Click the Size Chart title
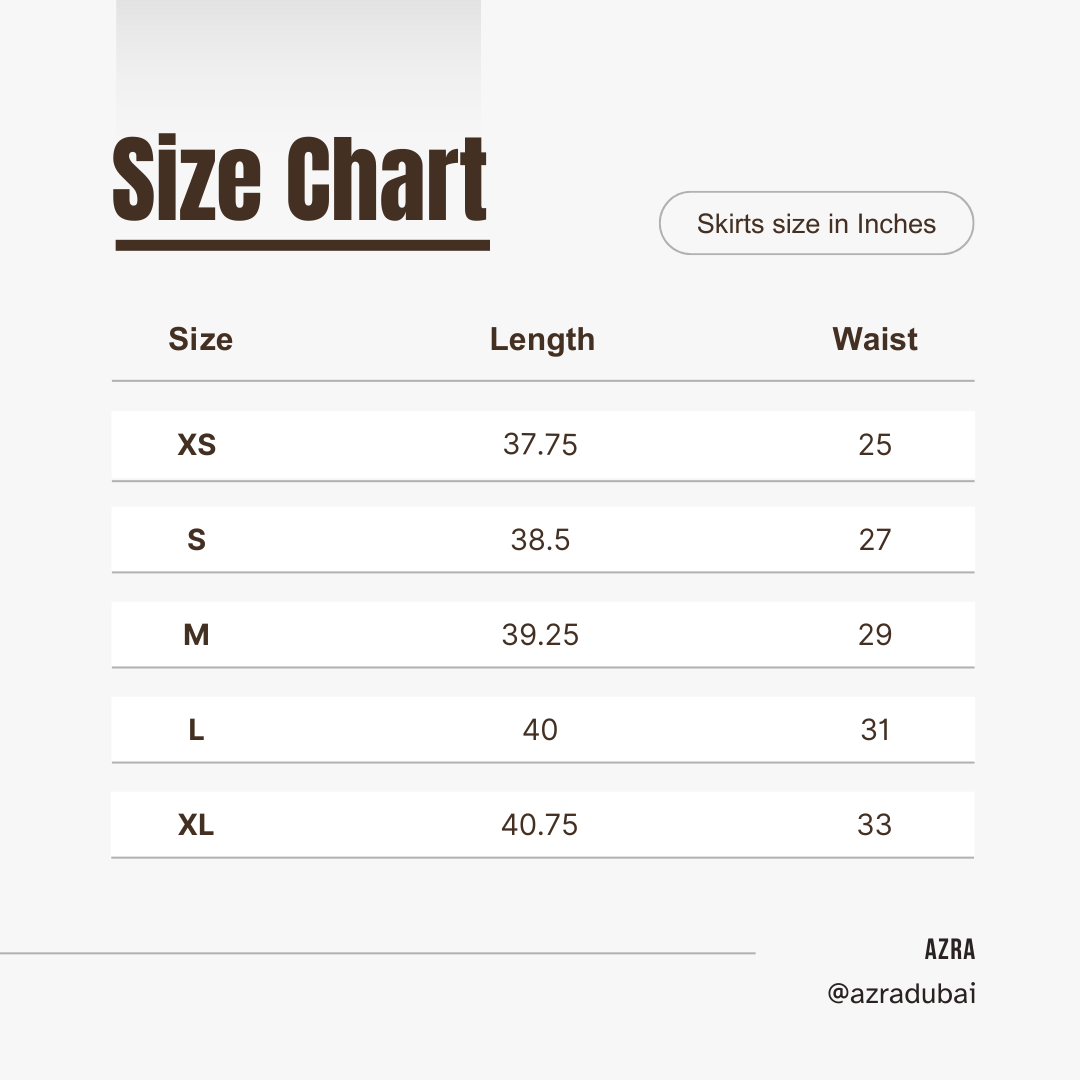The width and height of the screenshot is (1080, 1080). pyautogui.click(x=300, y=182)
